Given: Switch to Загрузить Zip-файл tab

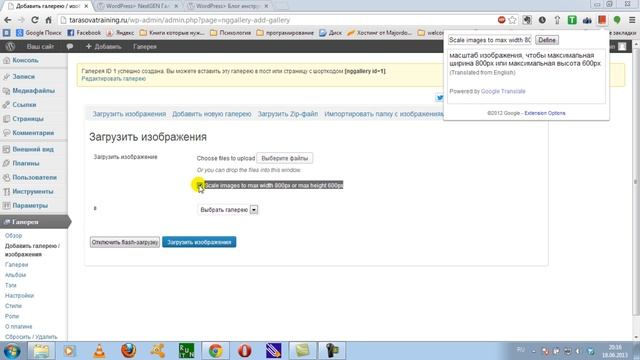Looking at the screenshot, I should pyautogui.click(x=288, y=114).
